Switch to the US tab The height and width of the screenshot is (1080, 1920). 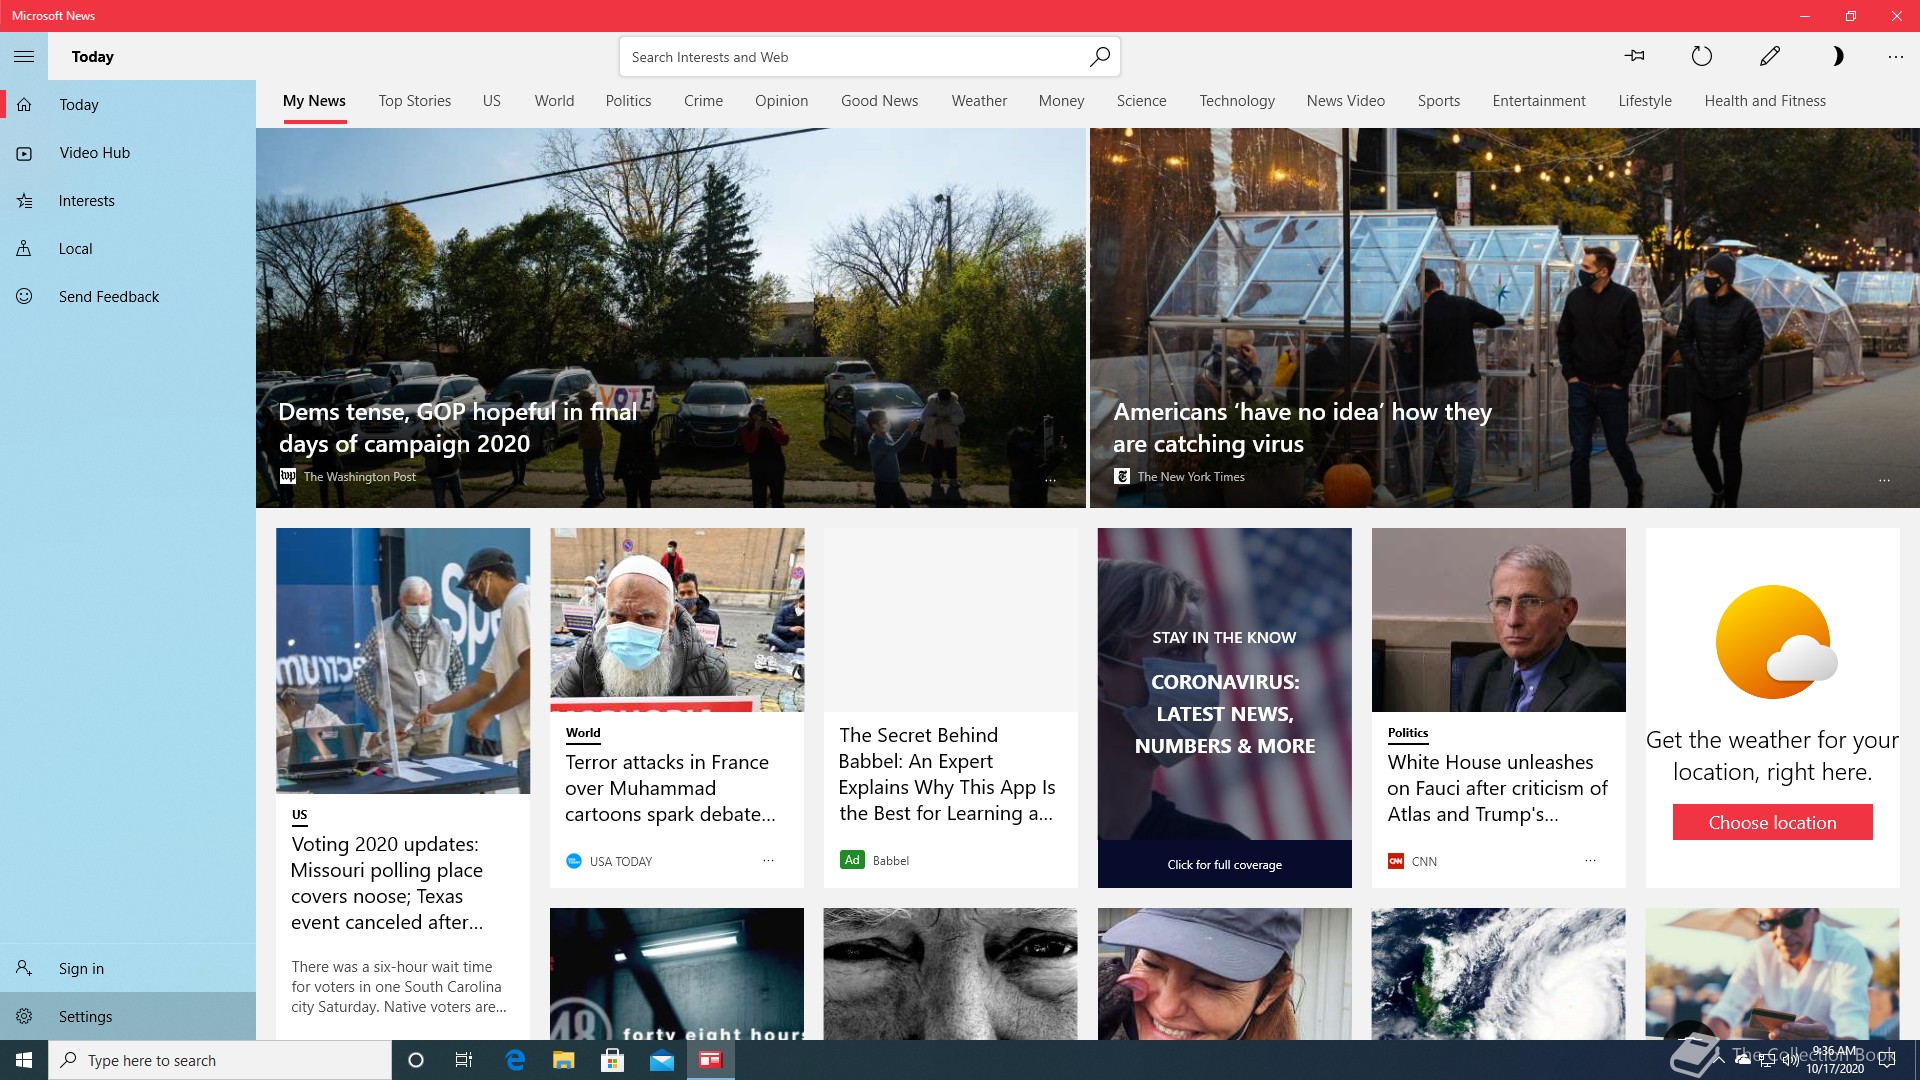[x=491, y=101]
